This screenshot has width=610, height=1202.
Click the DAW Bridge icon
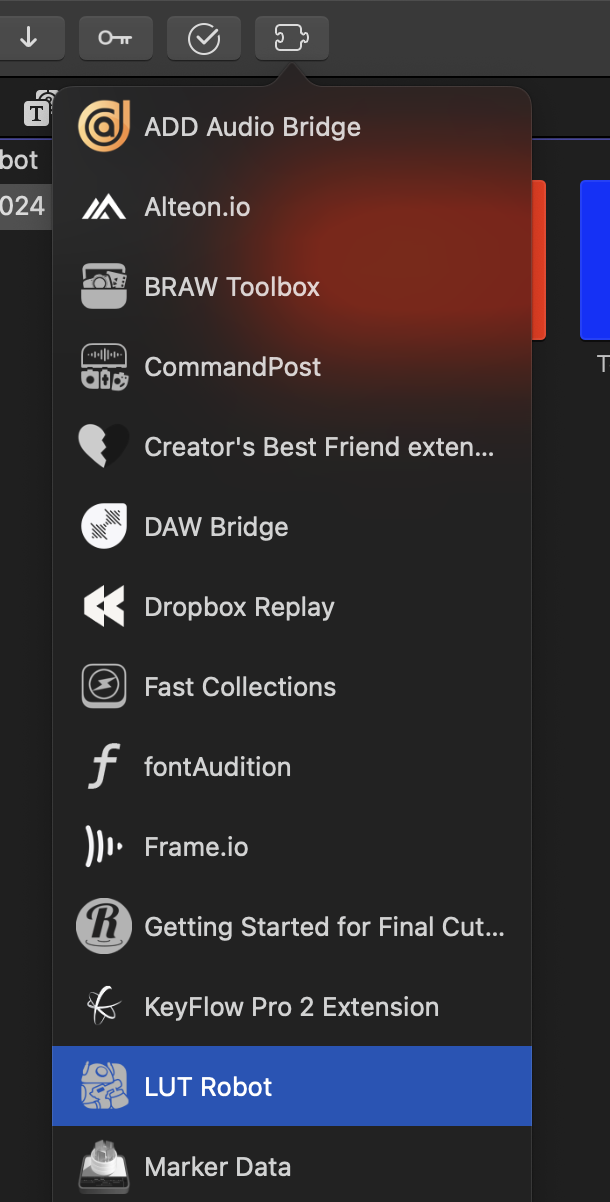pos(104,527)
